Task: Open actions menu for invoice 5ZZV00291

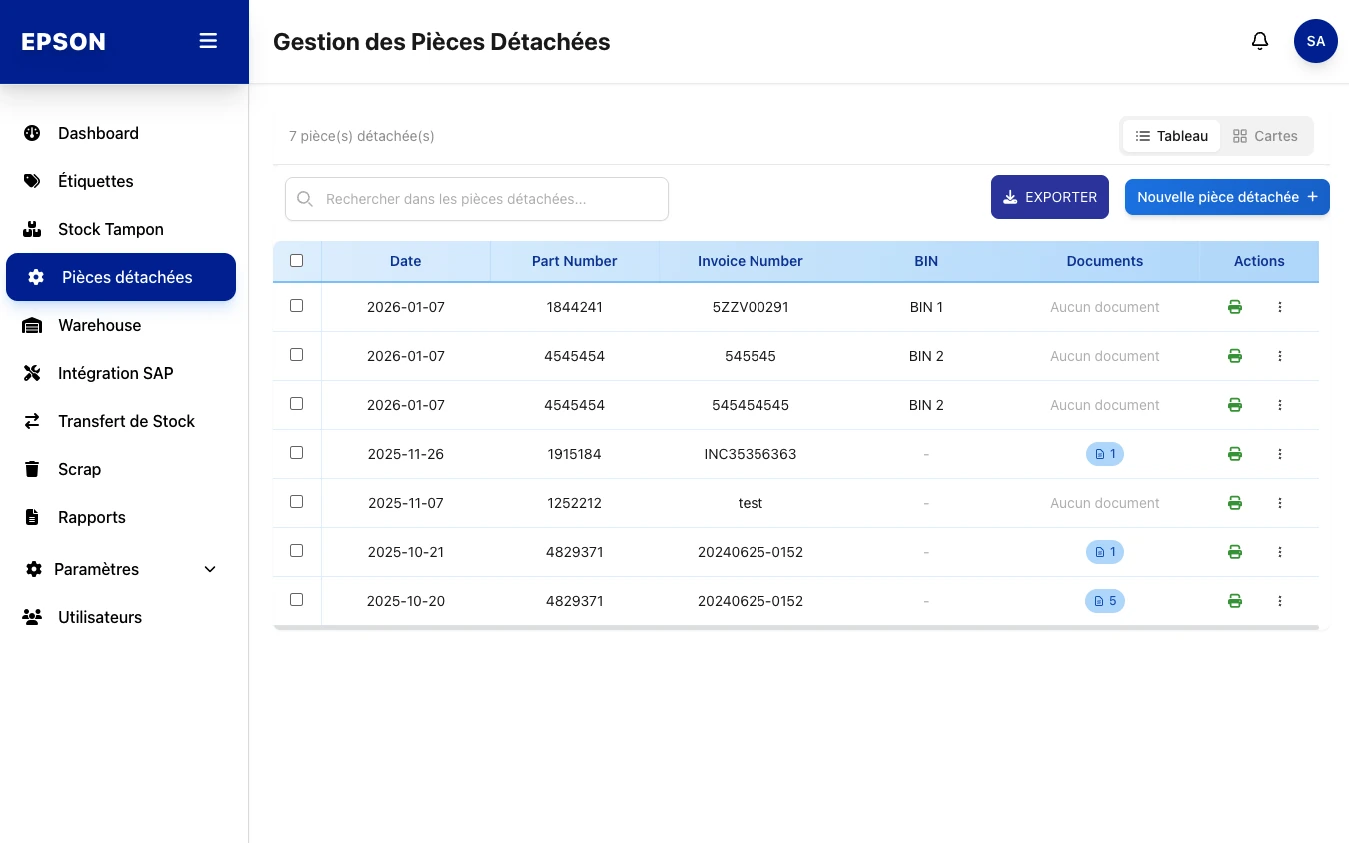Action: point(1280,307)
